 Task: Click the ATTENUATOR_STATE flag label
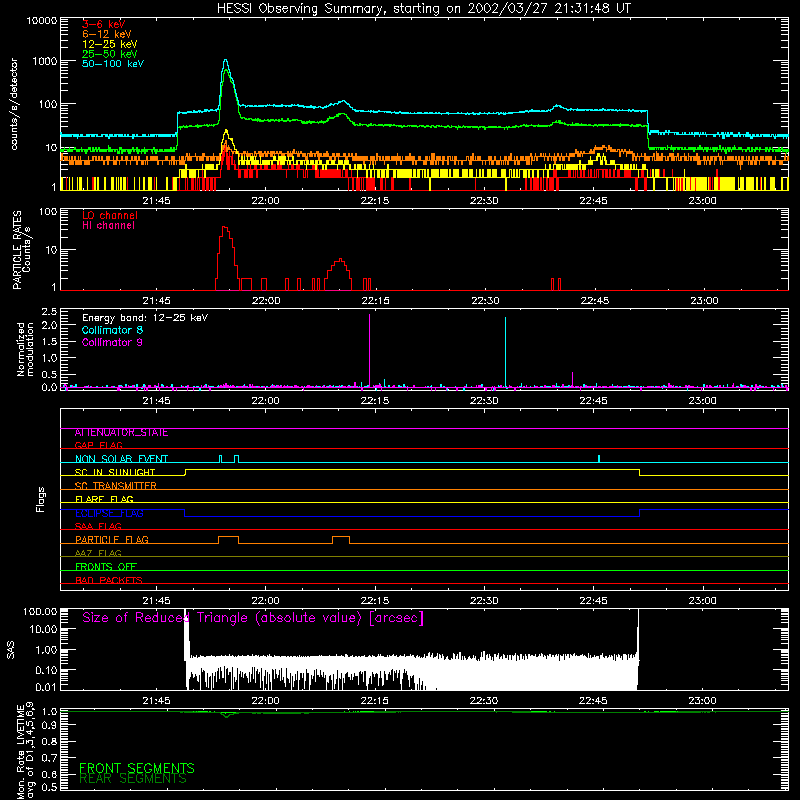coord(121,433)
